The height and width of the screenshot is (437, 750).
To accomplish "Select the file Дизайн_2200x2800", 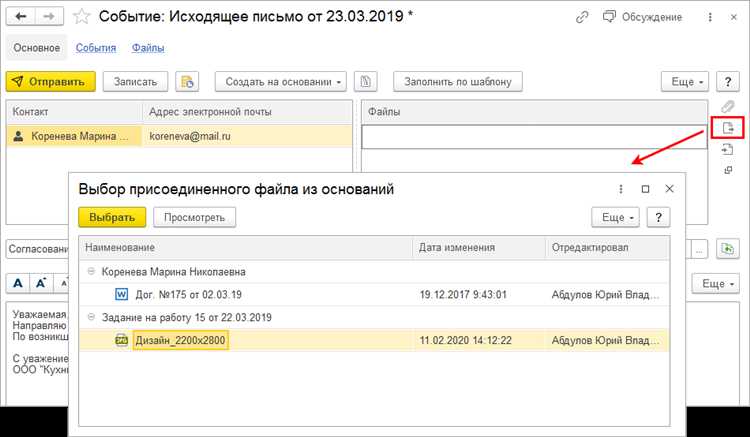I will pyautogui.click(x=180, y=340).
